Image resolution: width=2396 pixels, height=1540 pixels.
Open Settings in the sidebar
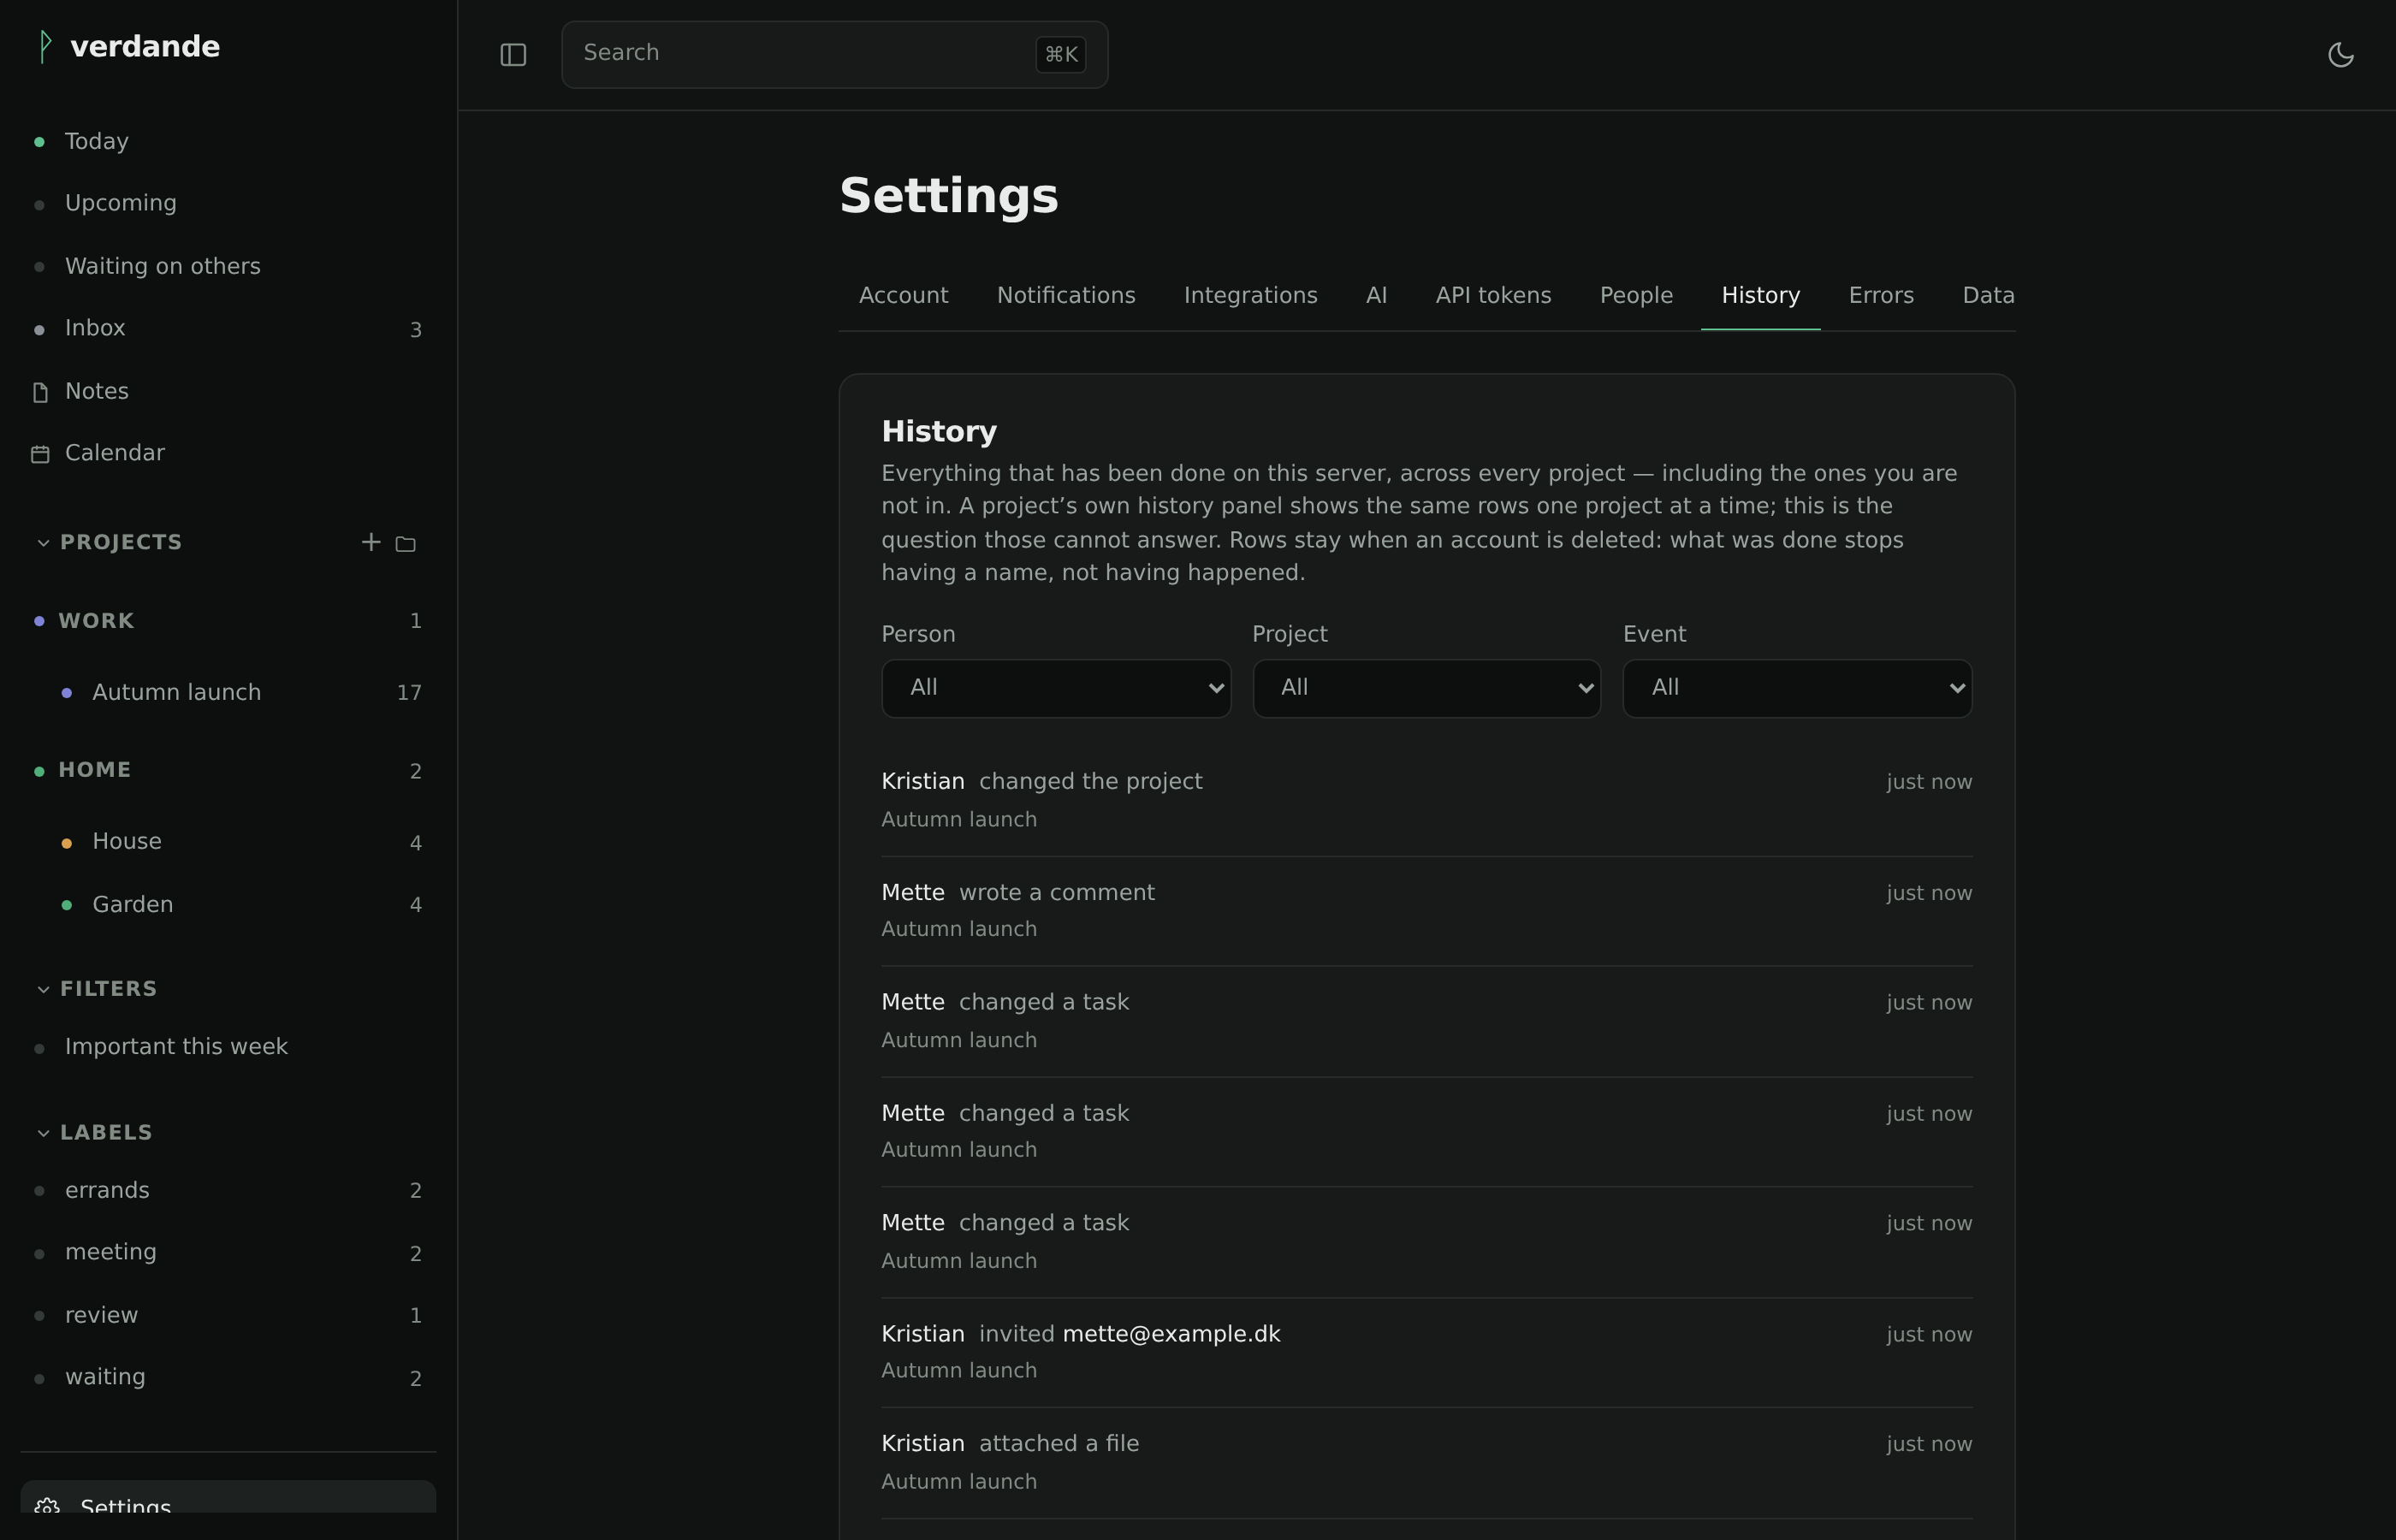click(228, 1497)
